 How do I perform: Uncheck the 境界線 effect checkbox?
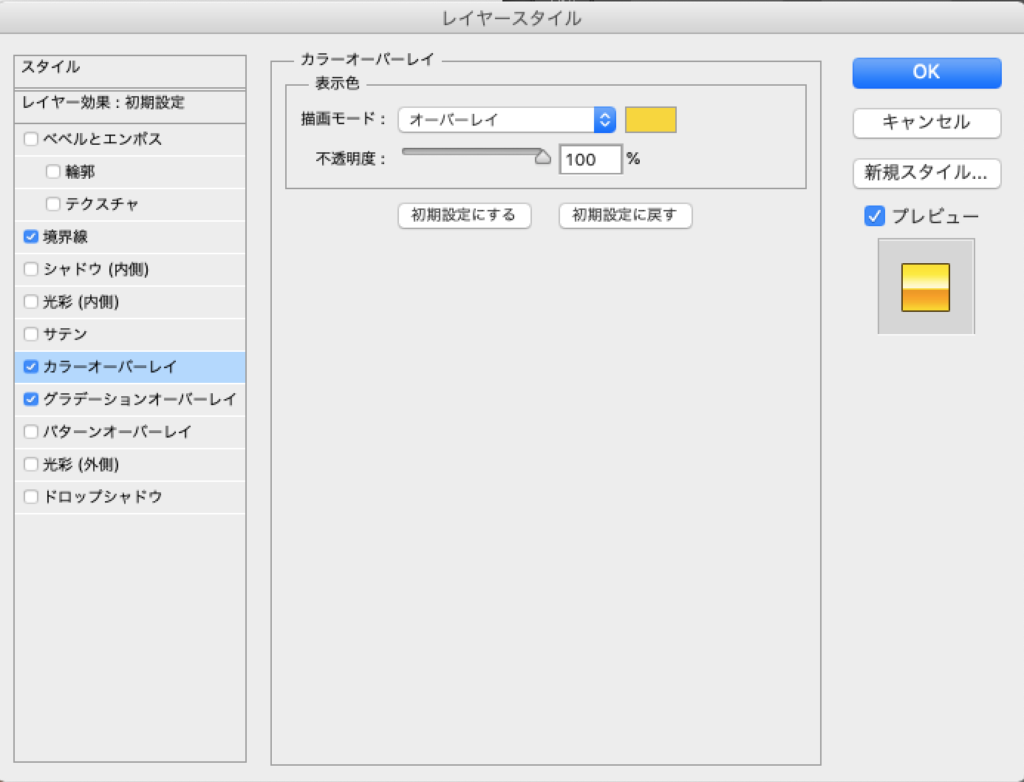[31, 237]
